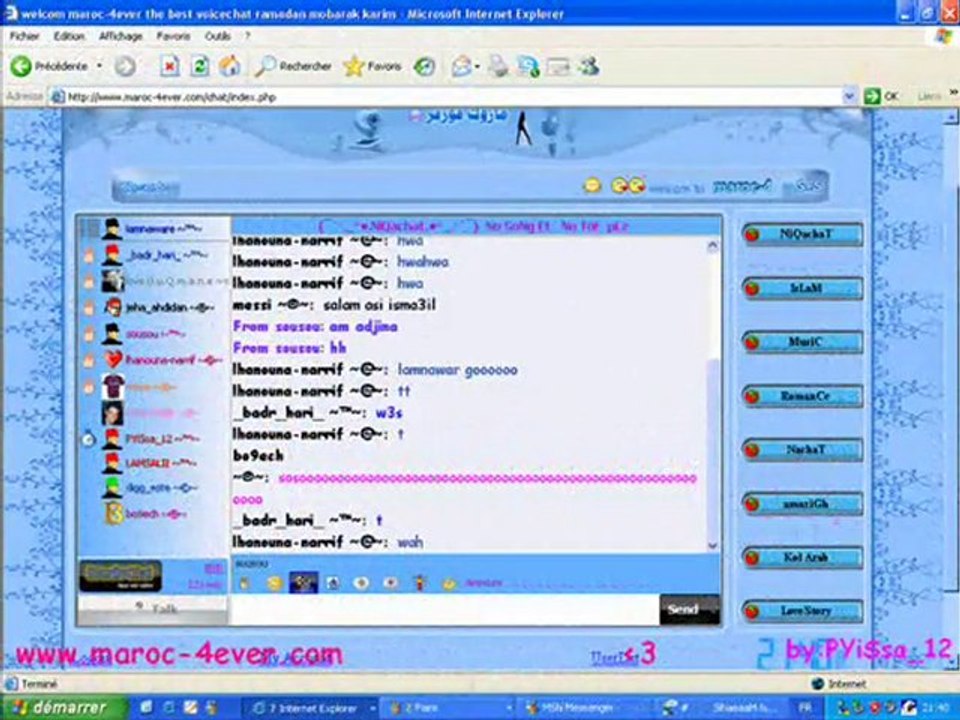Viewport: 960px width, 720px height.
Task: Join the amaziGh room
Action: click(803, 504)
